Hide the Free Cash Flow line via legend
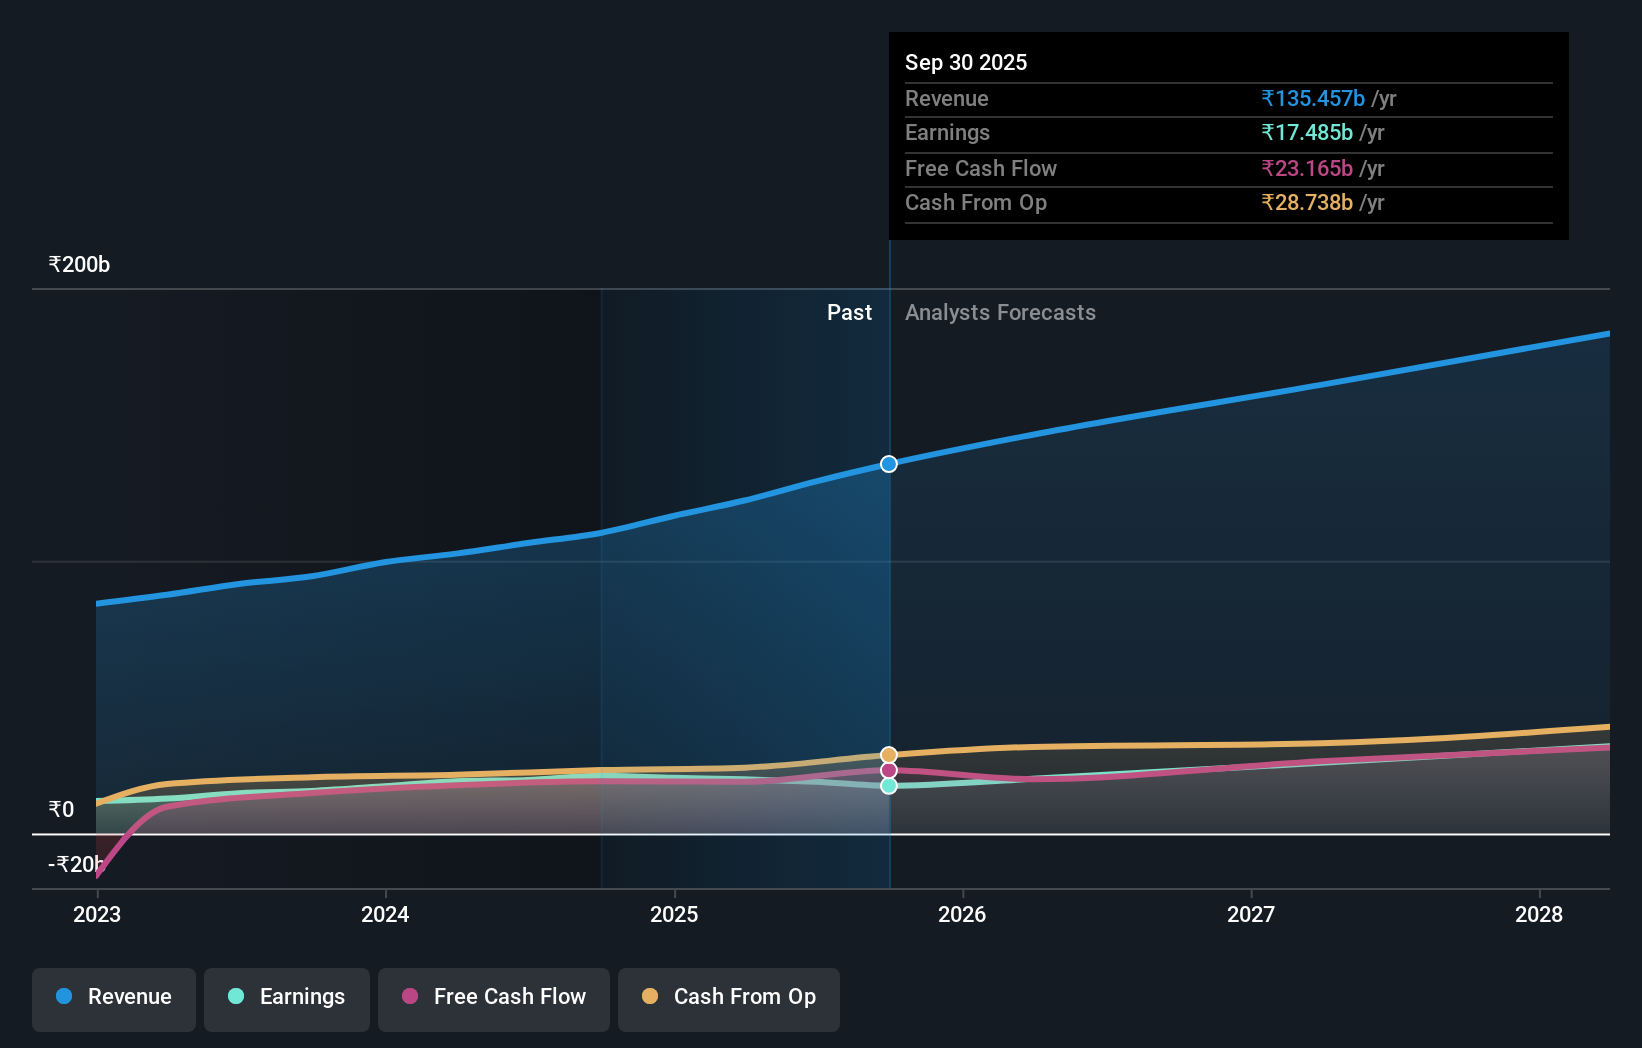 coord(493,999)
